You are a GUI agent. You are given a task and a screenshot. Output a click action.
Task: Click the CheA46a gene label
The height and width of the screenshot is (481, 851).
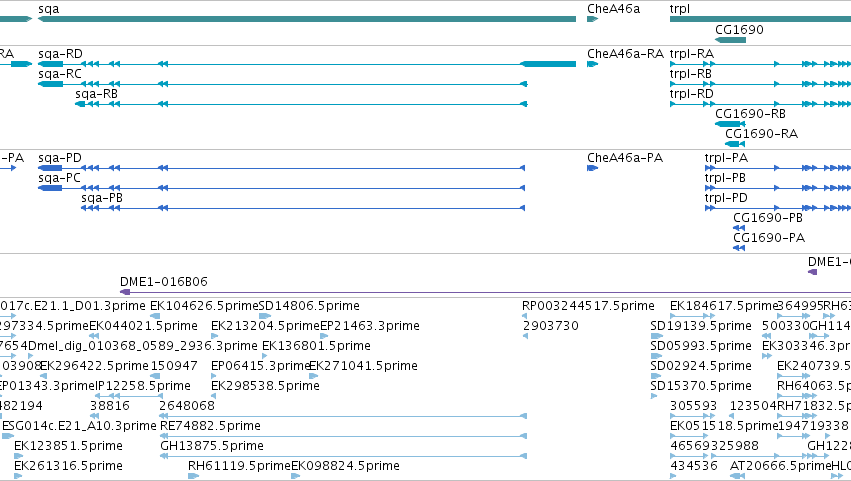click(x=613, y=9)
